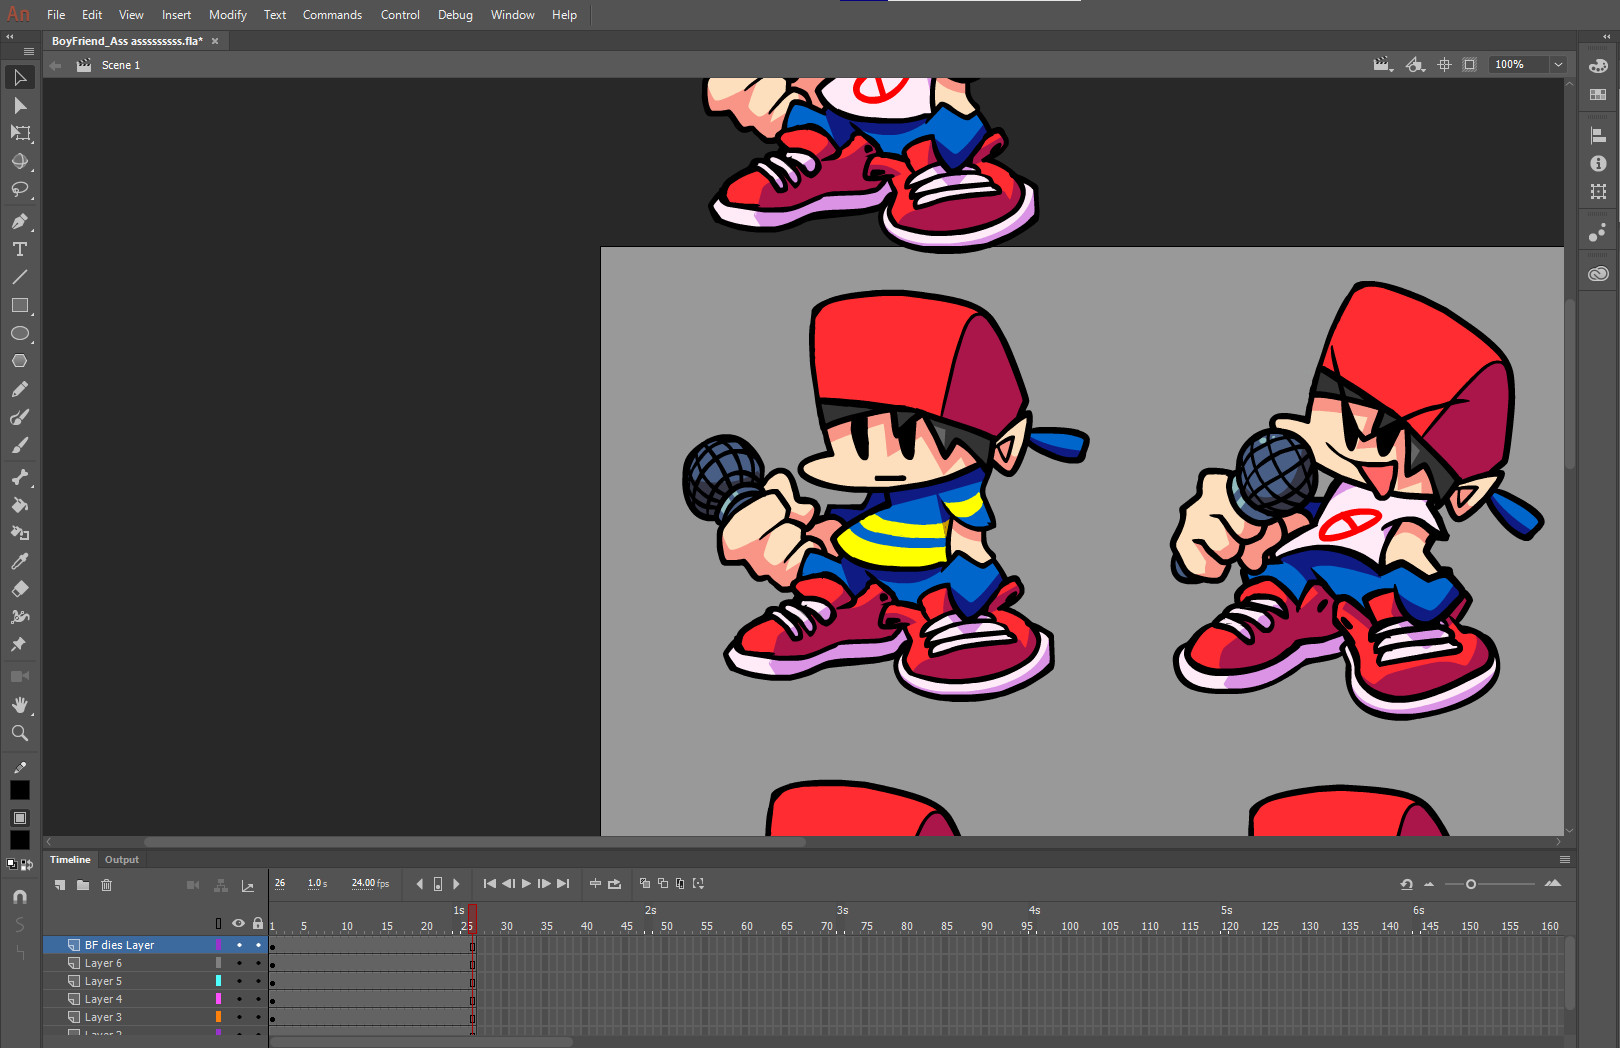Open the Tools panel hamburger menu

pos(29,51)
